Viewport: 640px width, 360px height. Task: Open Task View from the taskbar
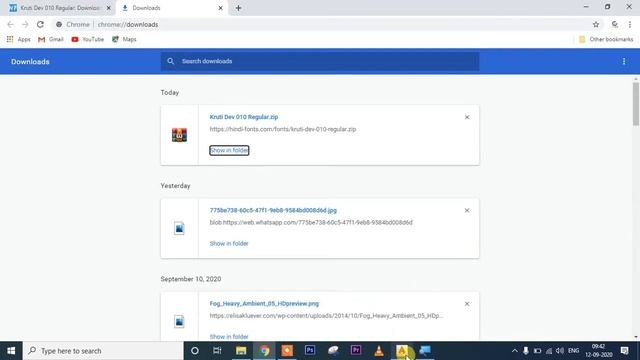[x=217, y=351]
